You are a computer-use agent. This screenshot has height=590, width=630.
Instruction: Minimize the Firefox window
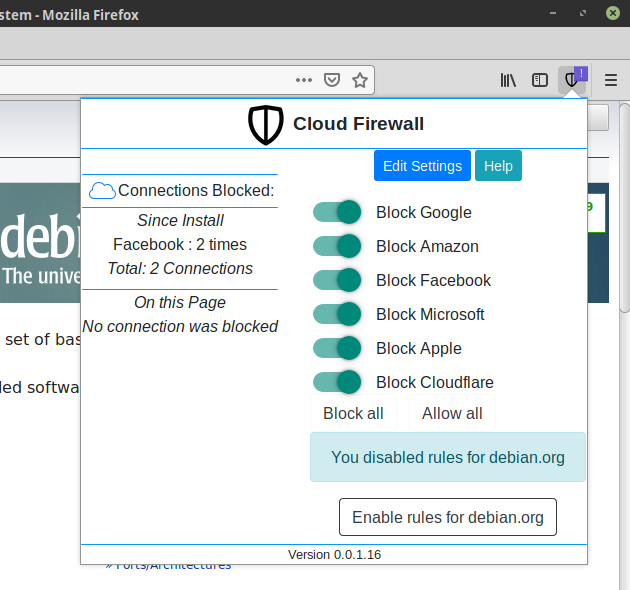tap(553, 13)
